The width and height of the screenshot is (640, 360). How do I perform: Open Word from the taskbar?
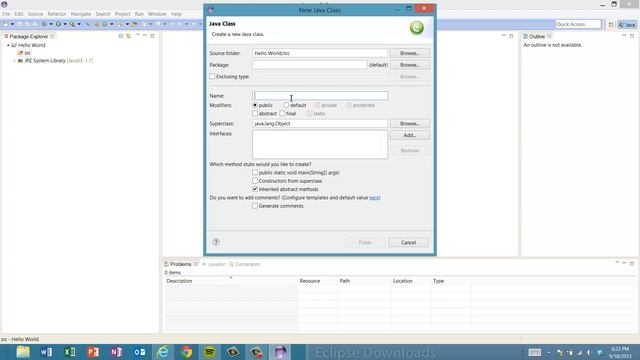46,352
